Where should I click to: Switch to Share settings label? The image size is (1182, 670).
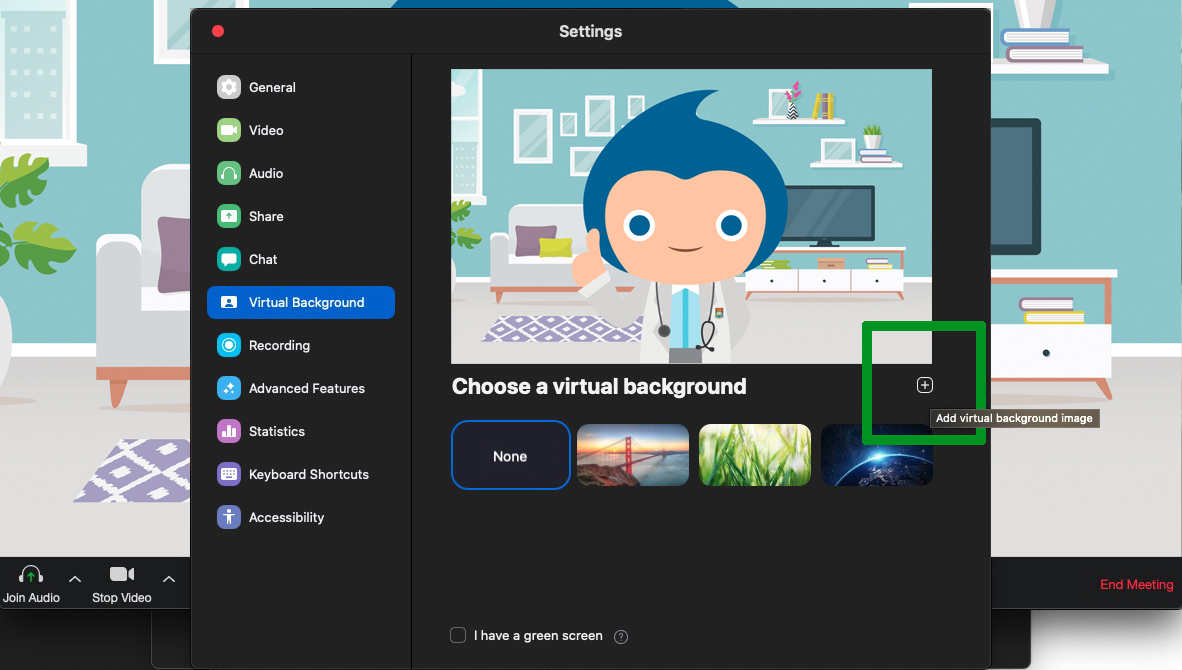coord(266,216)
